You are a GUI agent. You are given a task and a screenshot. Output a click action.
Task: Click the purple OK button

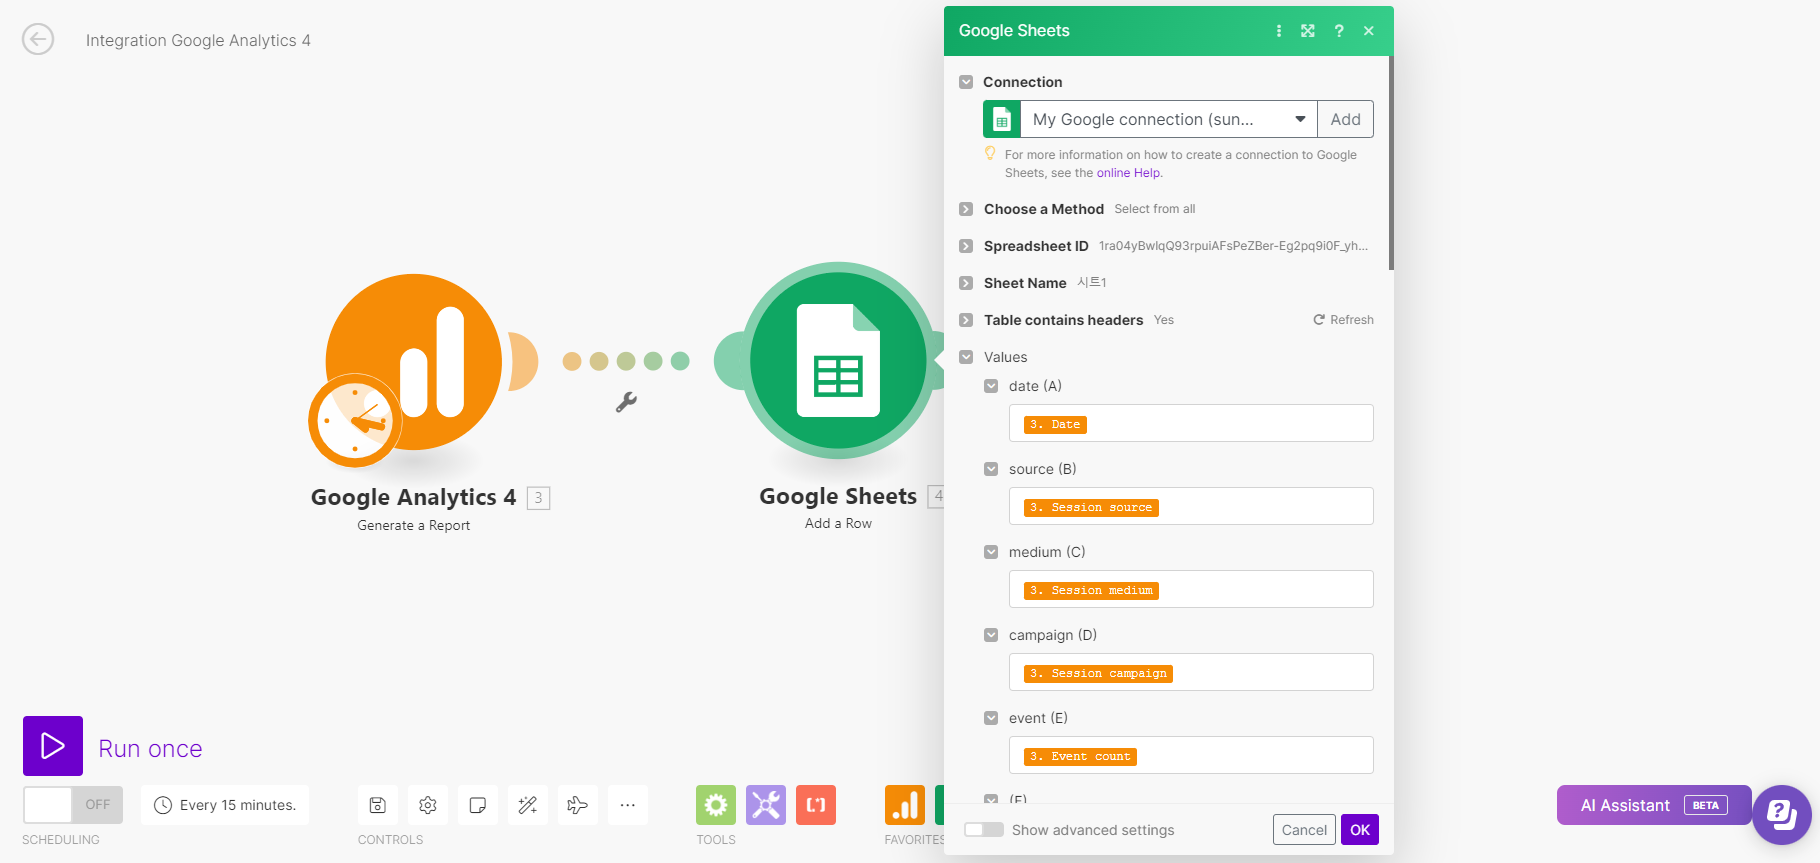click(x=1360, y=830)
